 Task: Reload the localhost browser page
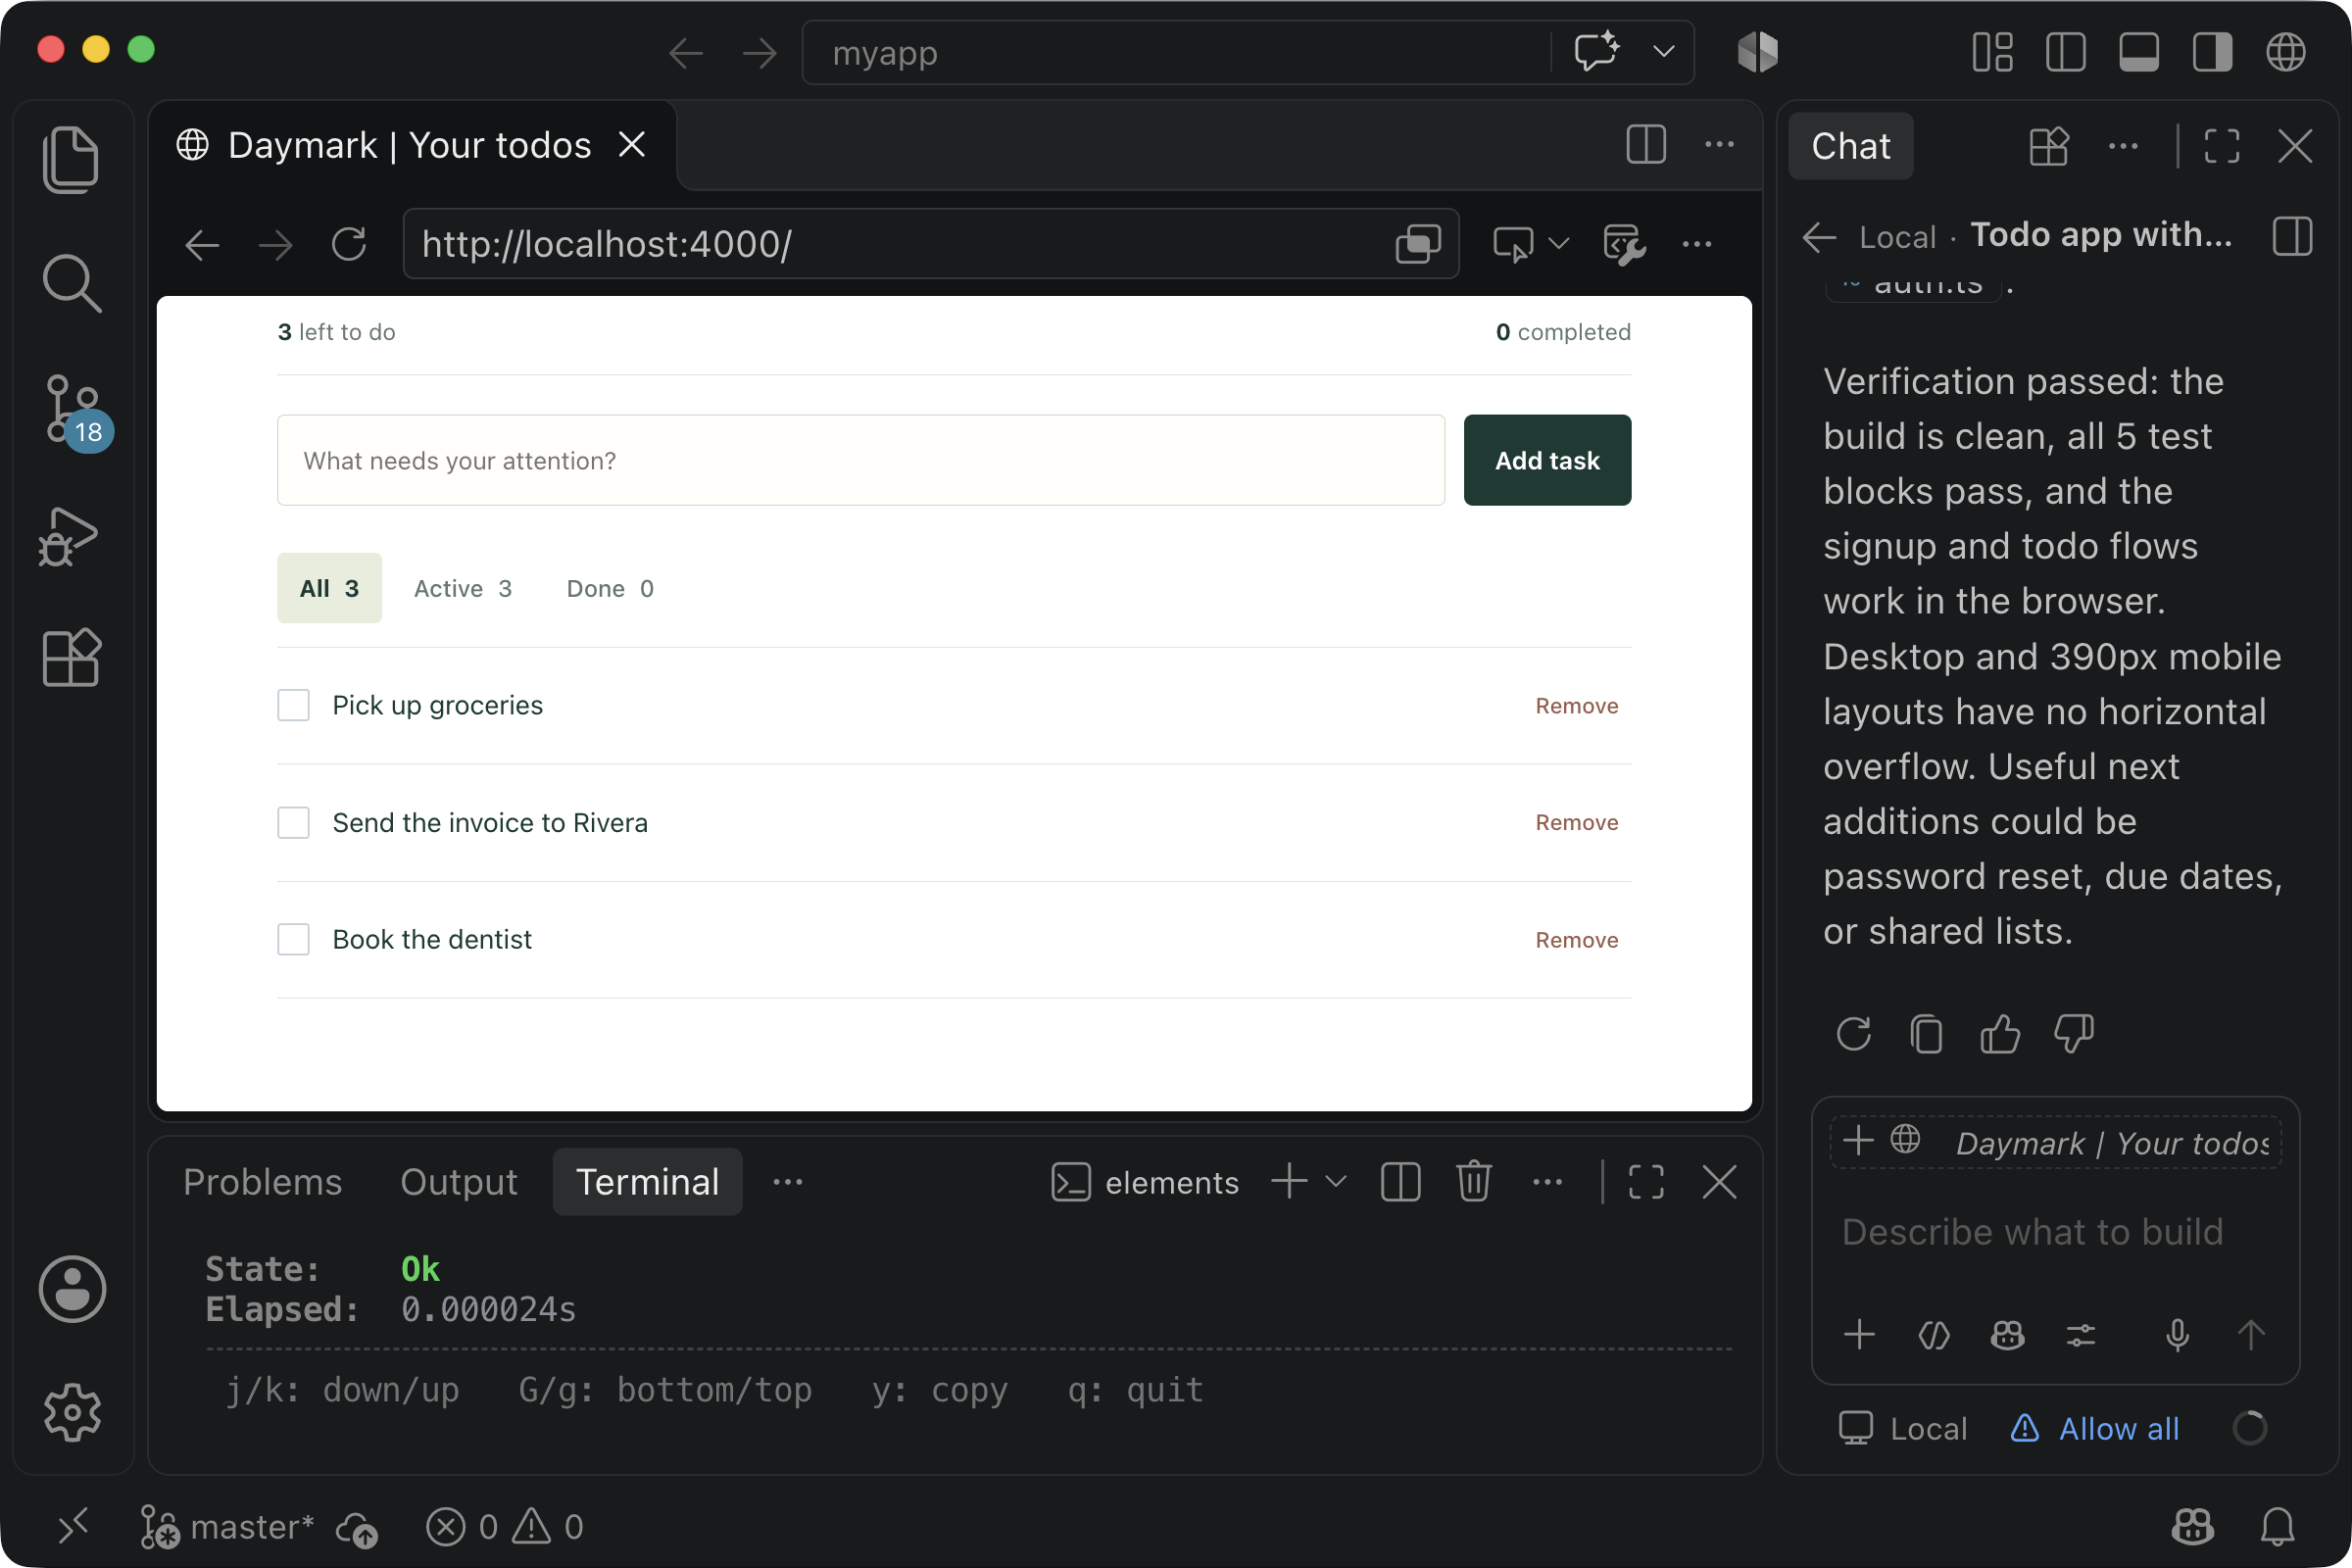349,244
